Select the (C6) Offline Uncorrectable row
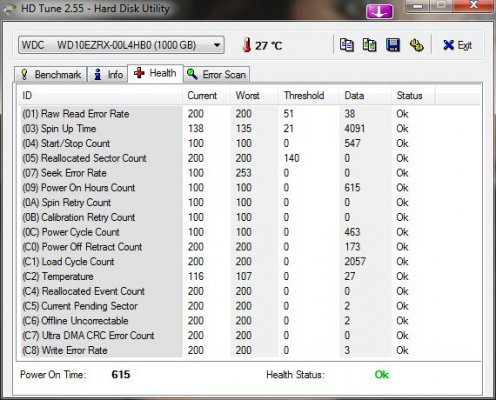 [x=228, y=321]
